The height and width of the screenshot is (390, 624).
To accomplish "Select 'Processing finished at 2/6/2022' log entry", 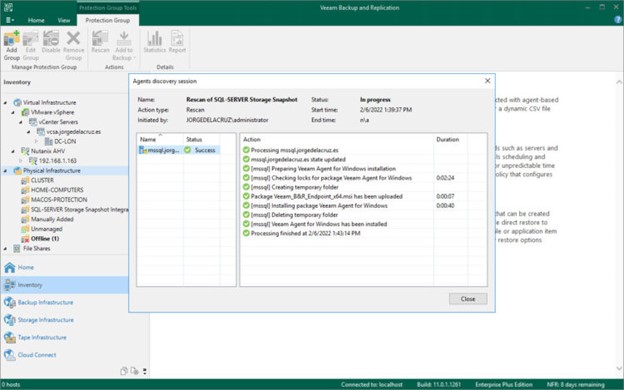I will pos(306,233).
